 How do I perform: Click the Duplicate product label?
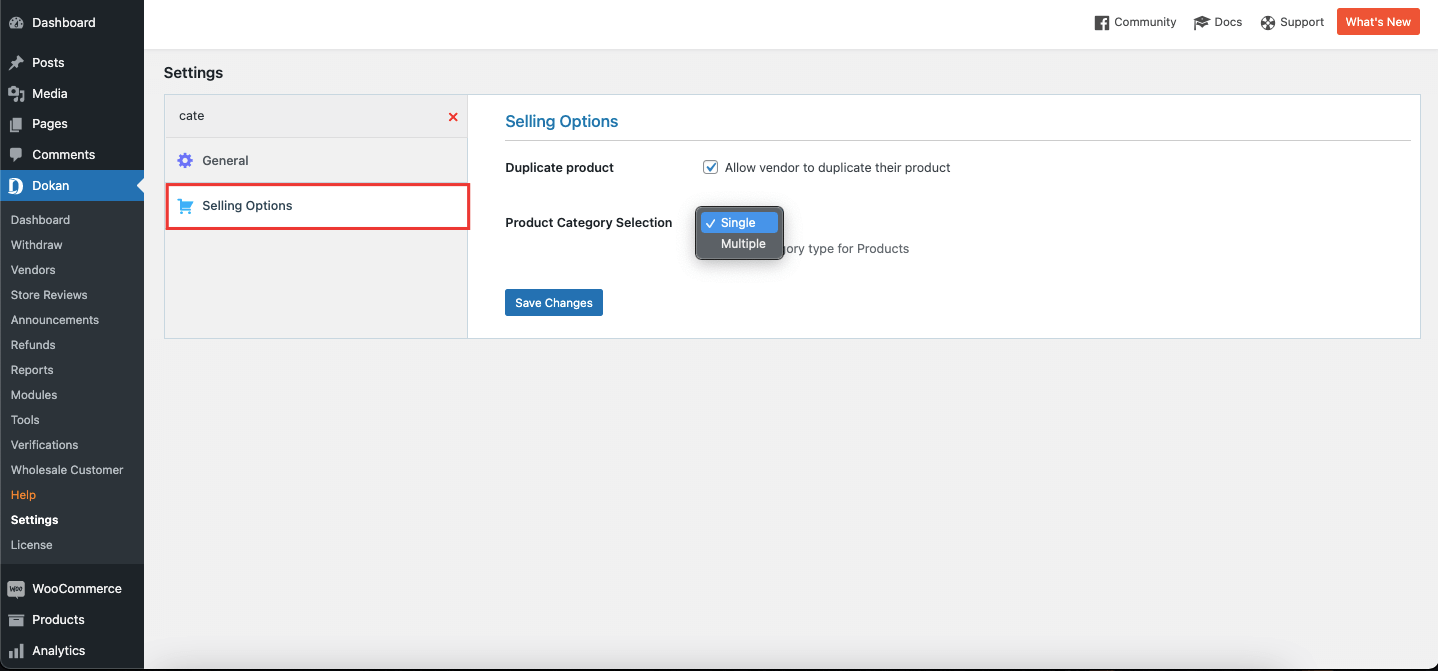click(560, 167)
